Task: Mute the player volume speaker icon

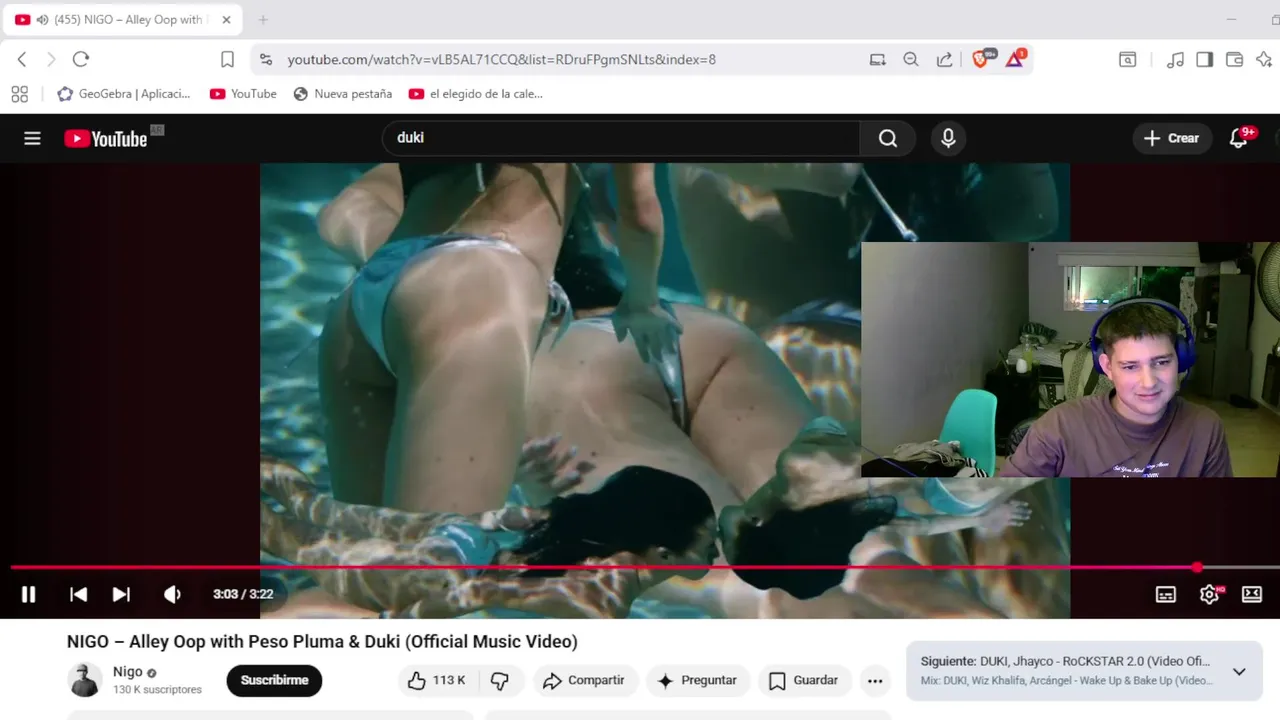Action: tap(172, 594)
